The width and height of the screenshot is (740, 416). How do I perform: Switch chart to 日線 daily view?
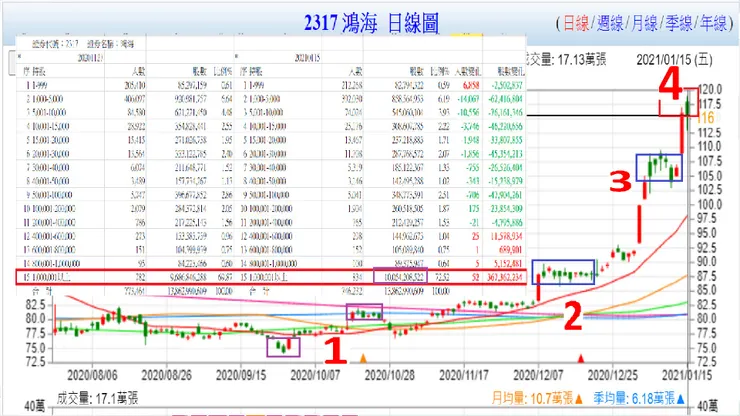(576, 23)
